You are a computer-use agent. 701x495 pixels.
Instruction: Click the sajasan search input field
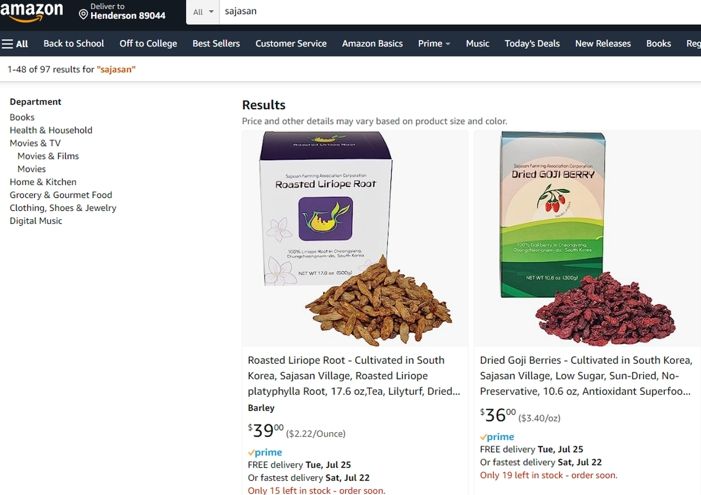(460, 12)
